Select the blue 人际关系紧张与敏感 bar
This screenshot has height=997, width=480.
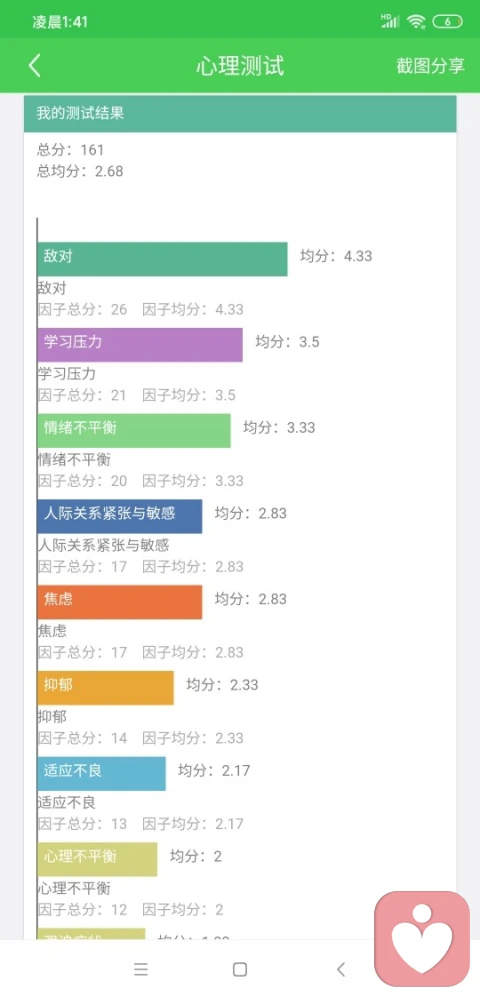pos(120,516)
